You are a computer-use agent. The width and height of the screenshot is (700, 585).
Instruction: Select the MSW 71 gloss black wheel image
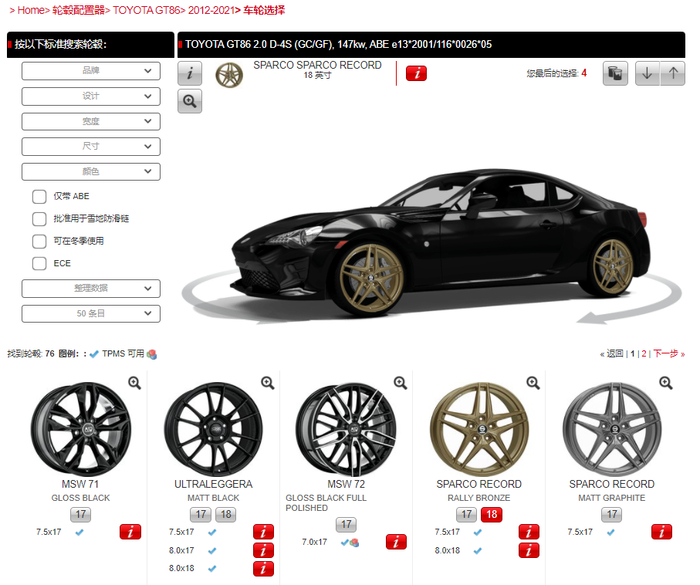(x=81, y=429)
